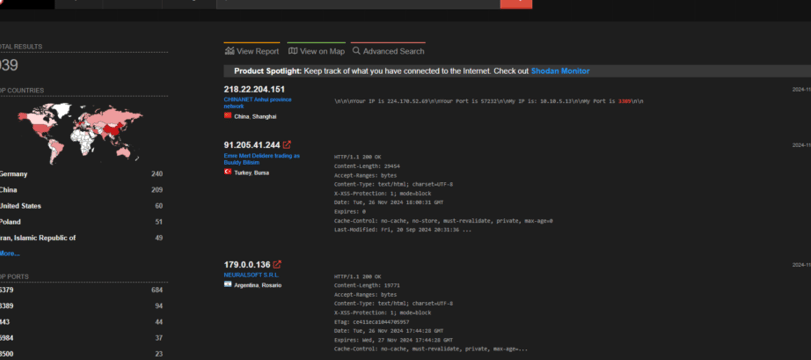This screenshot has width=811, height=360.
Task: Click the red search button in the top bar
Action: 516,4
